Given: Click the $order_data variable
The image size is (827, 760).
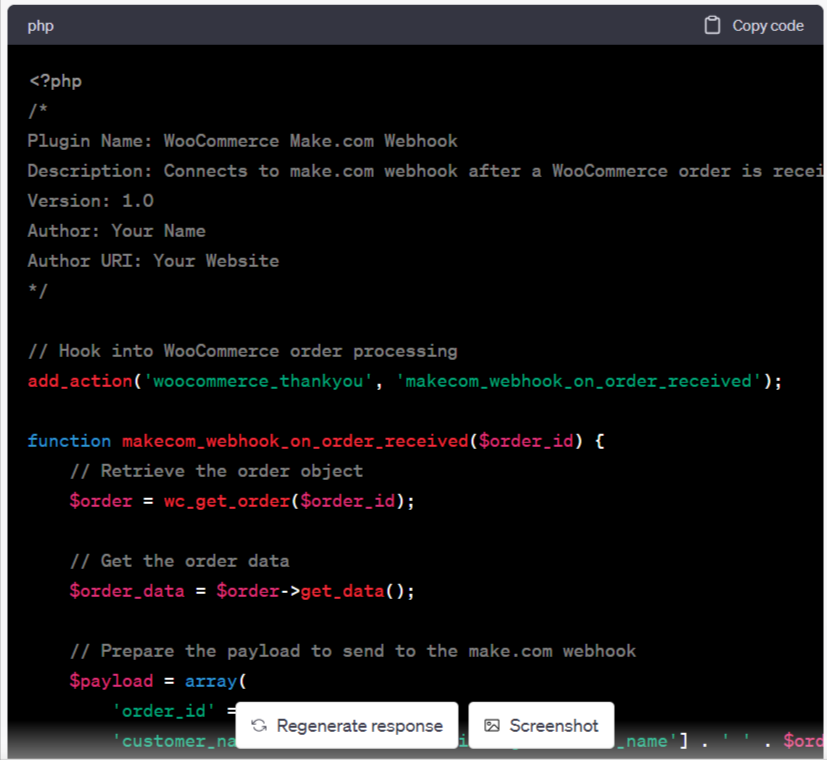Looking at the screenshot, I should (127, 591).
